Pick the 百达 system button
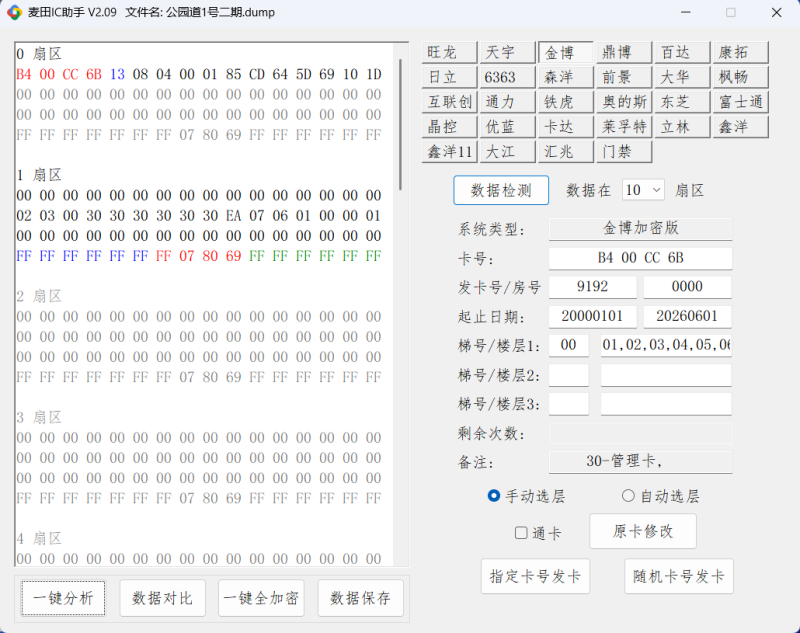This screenshot has height=633, width=800. 682,53
